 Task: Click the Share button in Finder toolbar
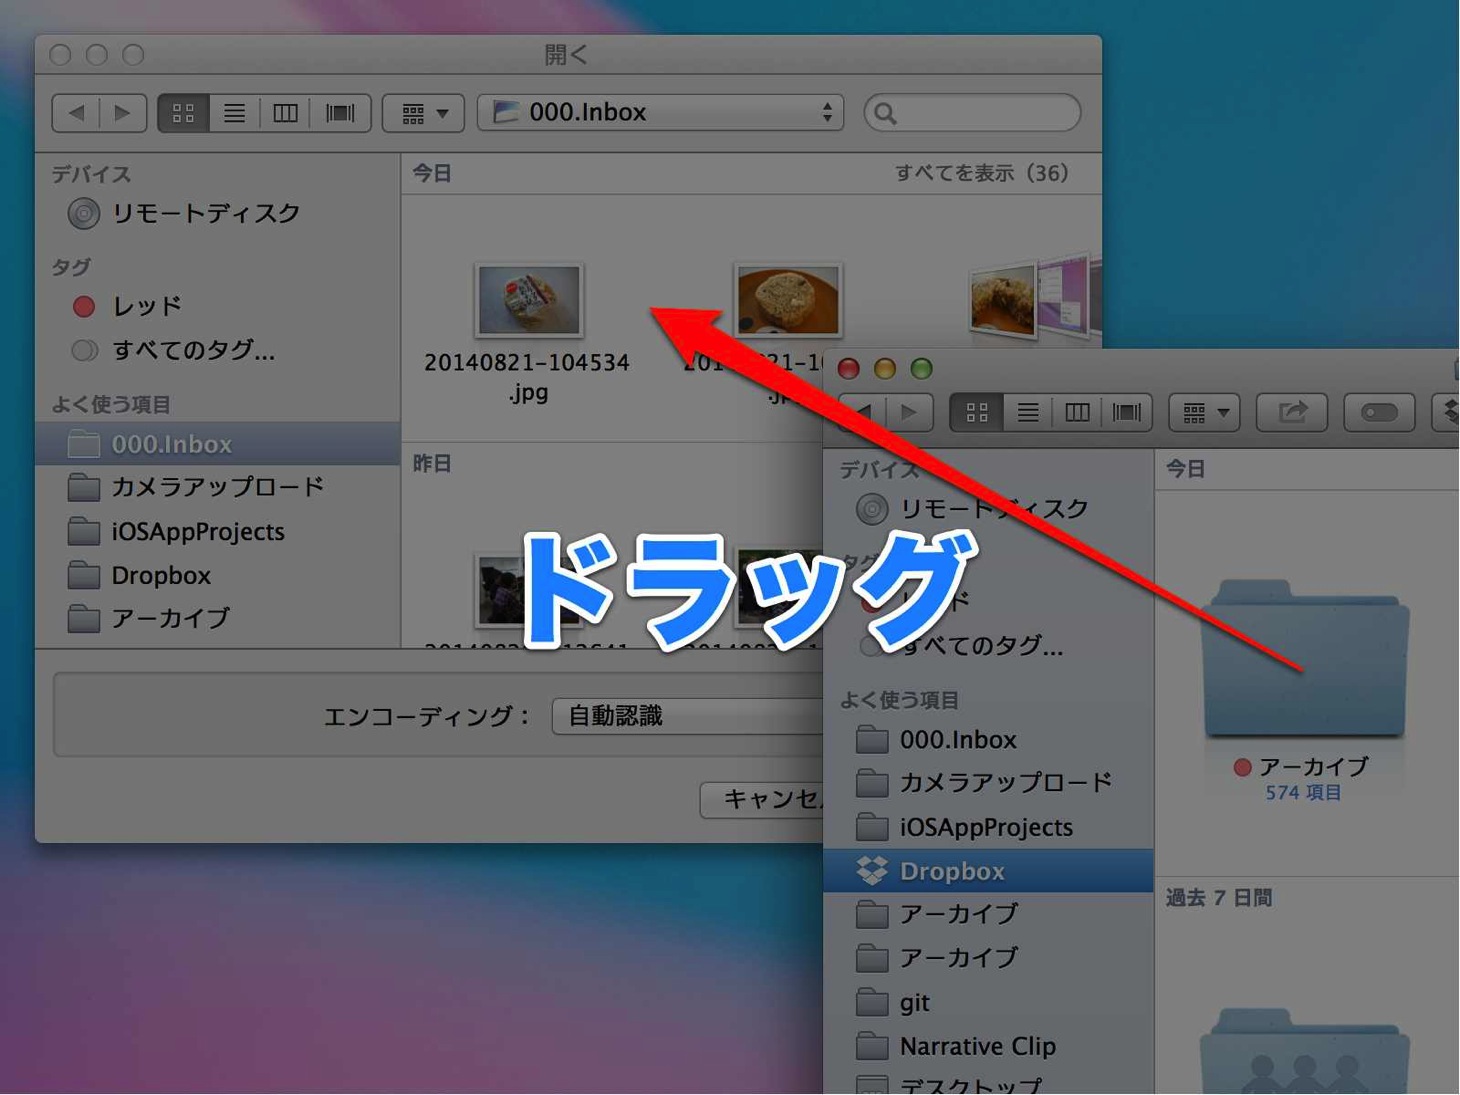[1293, 412]
